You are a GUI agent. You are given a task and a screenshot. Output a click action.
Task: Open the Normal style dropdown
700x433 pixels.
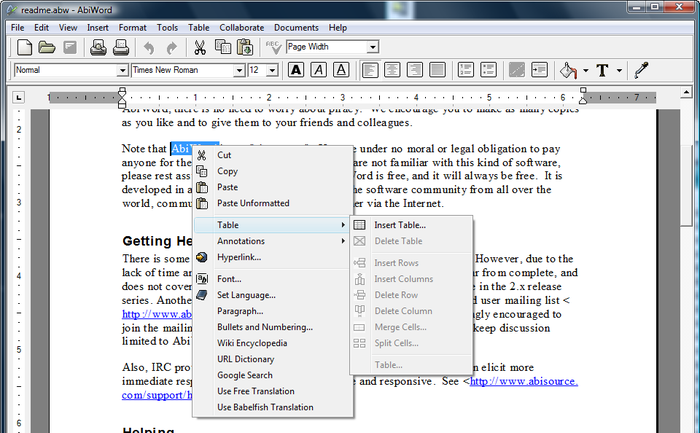tap(122, 70)
